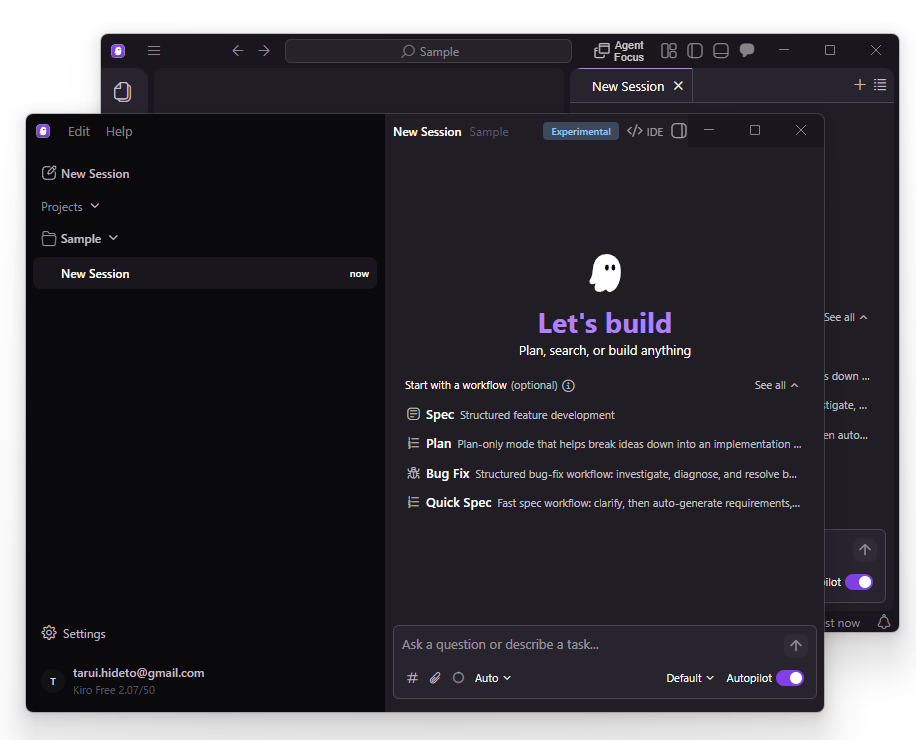This screenshot has width=916, height=740.
Task: Click the hash context icon in the prompt box
Action: point(412,678)
